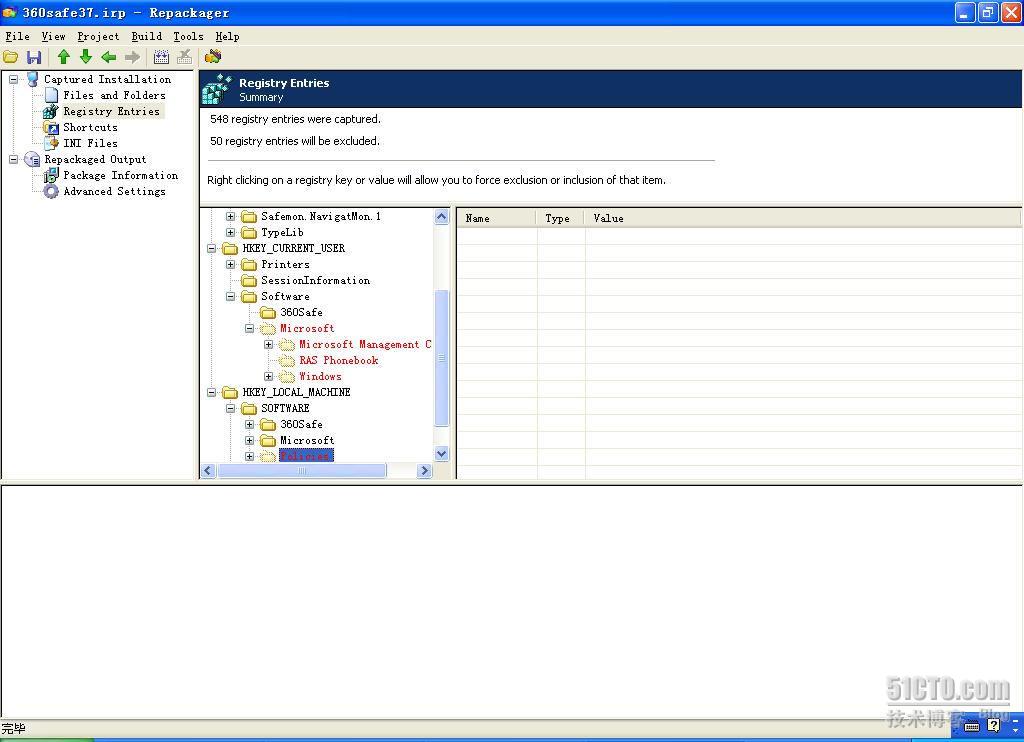Click the Build package icon in toolbar
Viewport: 1024px width, 742px height.
(x=161, y=57)
